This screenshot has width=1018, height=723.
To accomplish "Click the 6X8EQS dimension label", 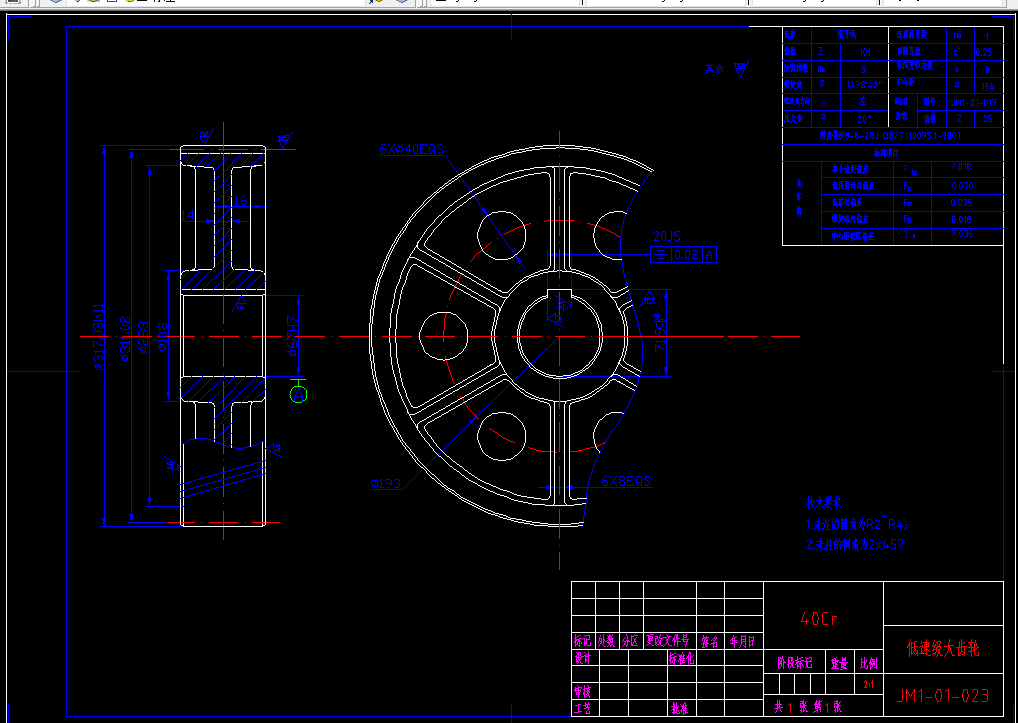I will (x=626, y=481).
